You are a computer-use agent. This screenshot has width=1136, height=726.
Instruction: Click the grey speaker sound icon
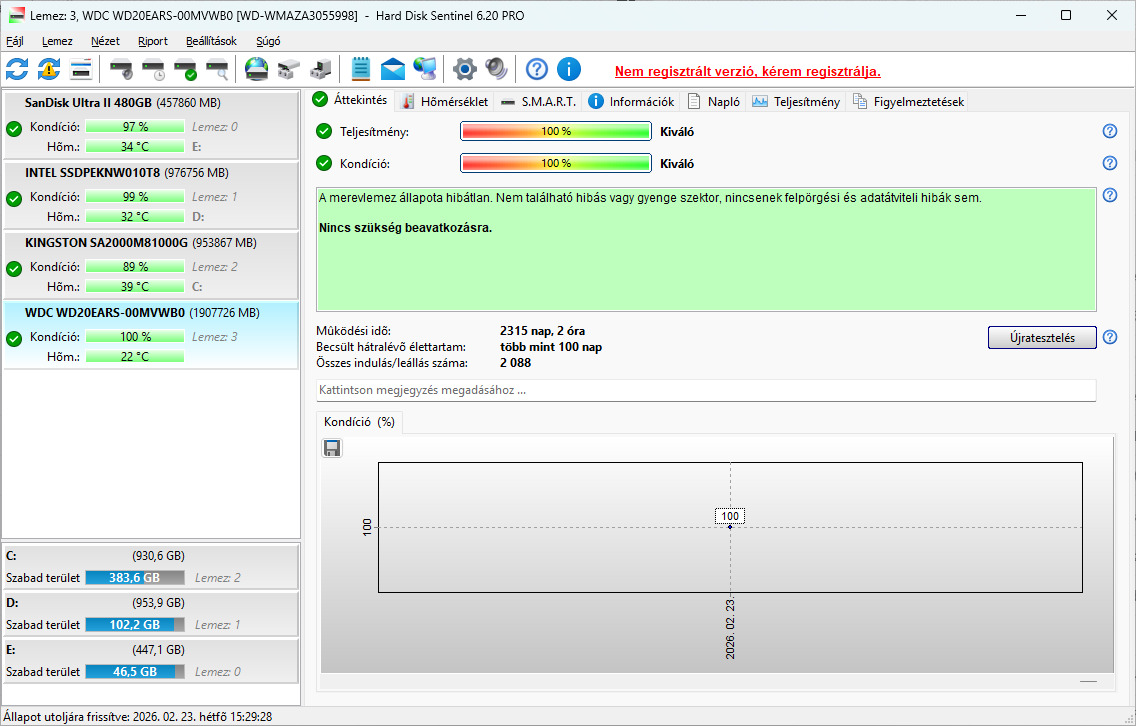click(x=496, y=70)
